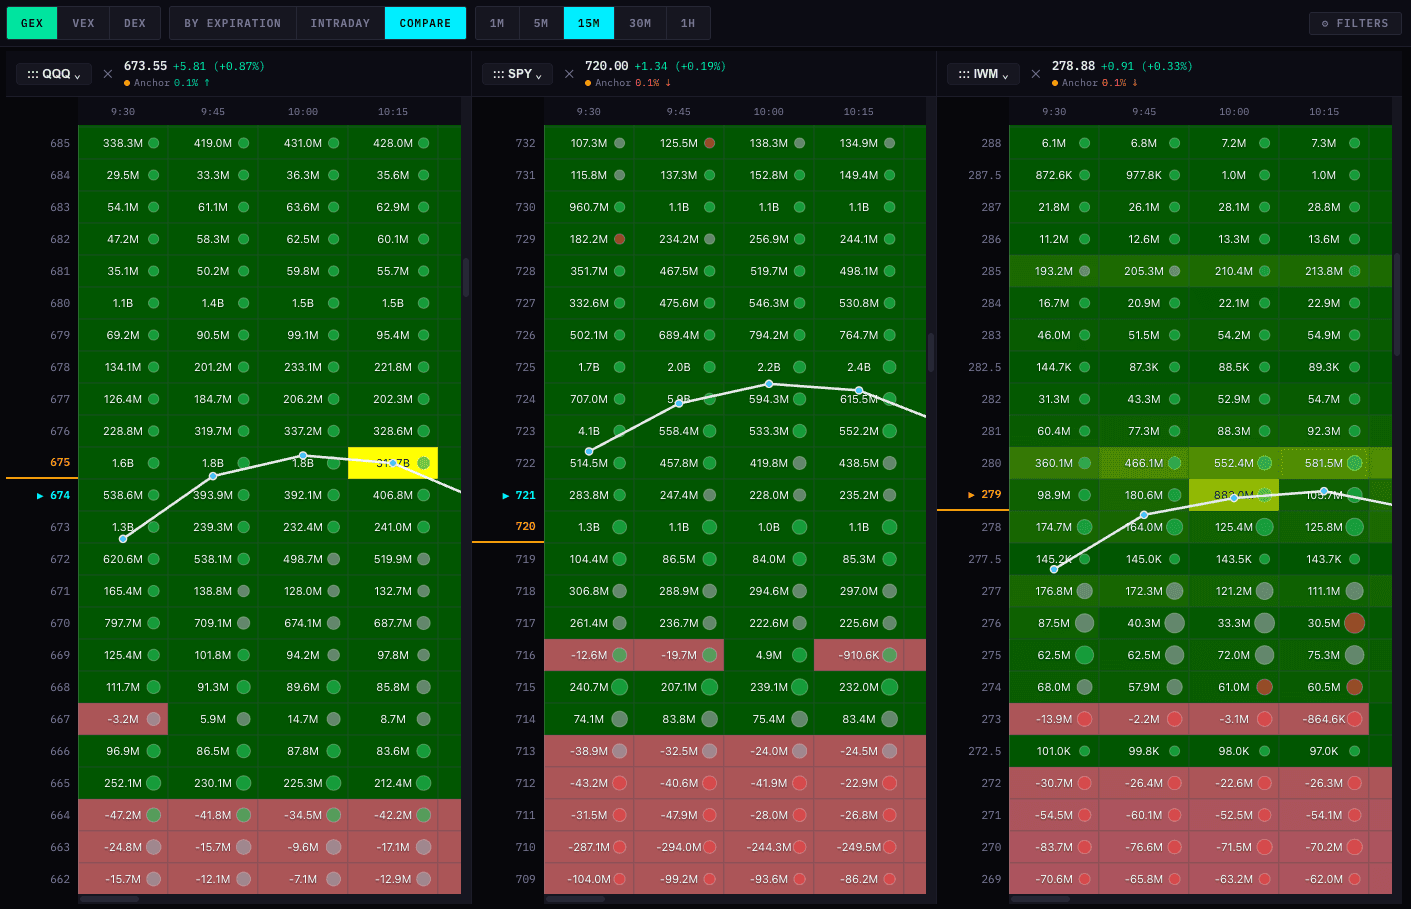Click the dot beside IWM 273 -13.9M
The height and width of the screenshot is (909, 1411).
1085,719
